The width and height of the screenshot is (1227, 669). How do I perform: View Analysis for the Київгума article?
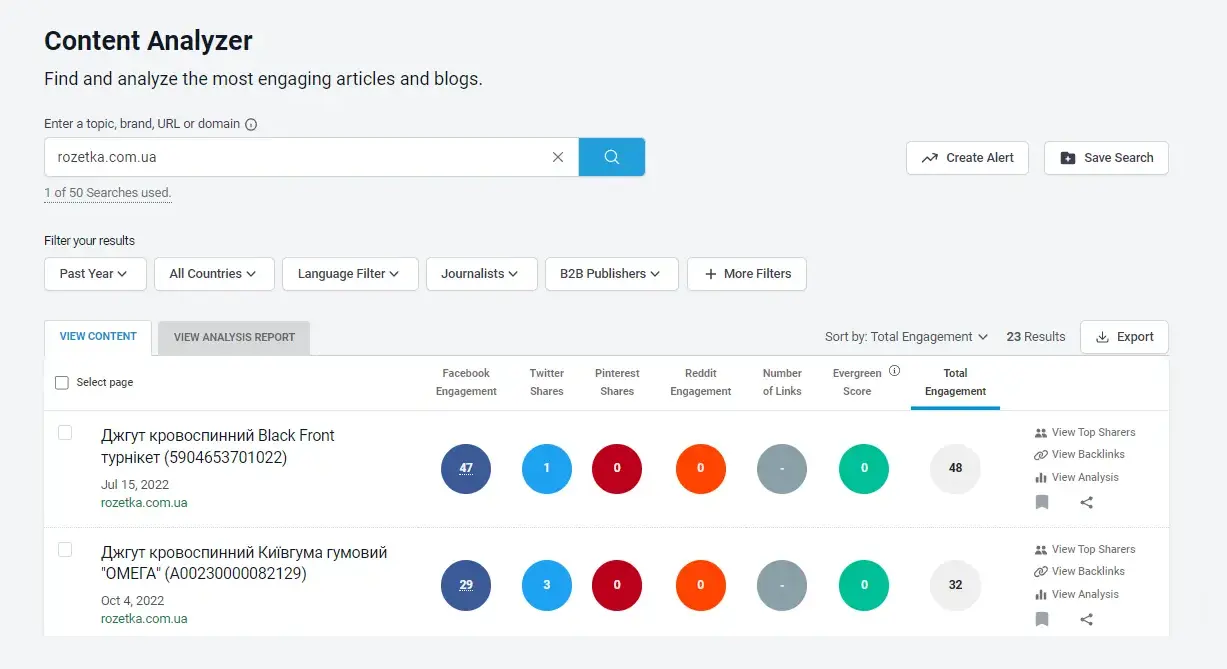(1076, 595)
